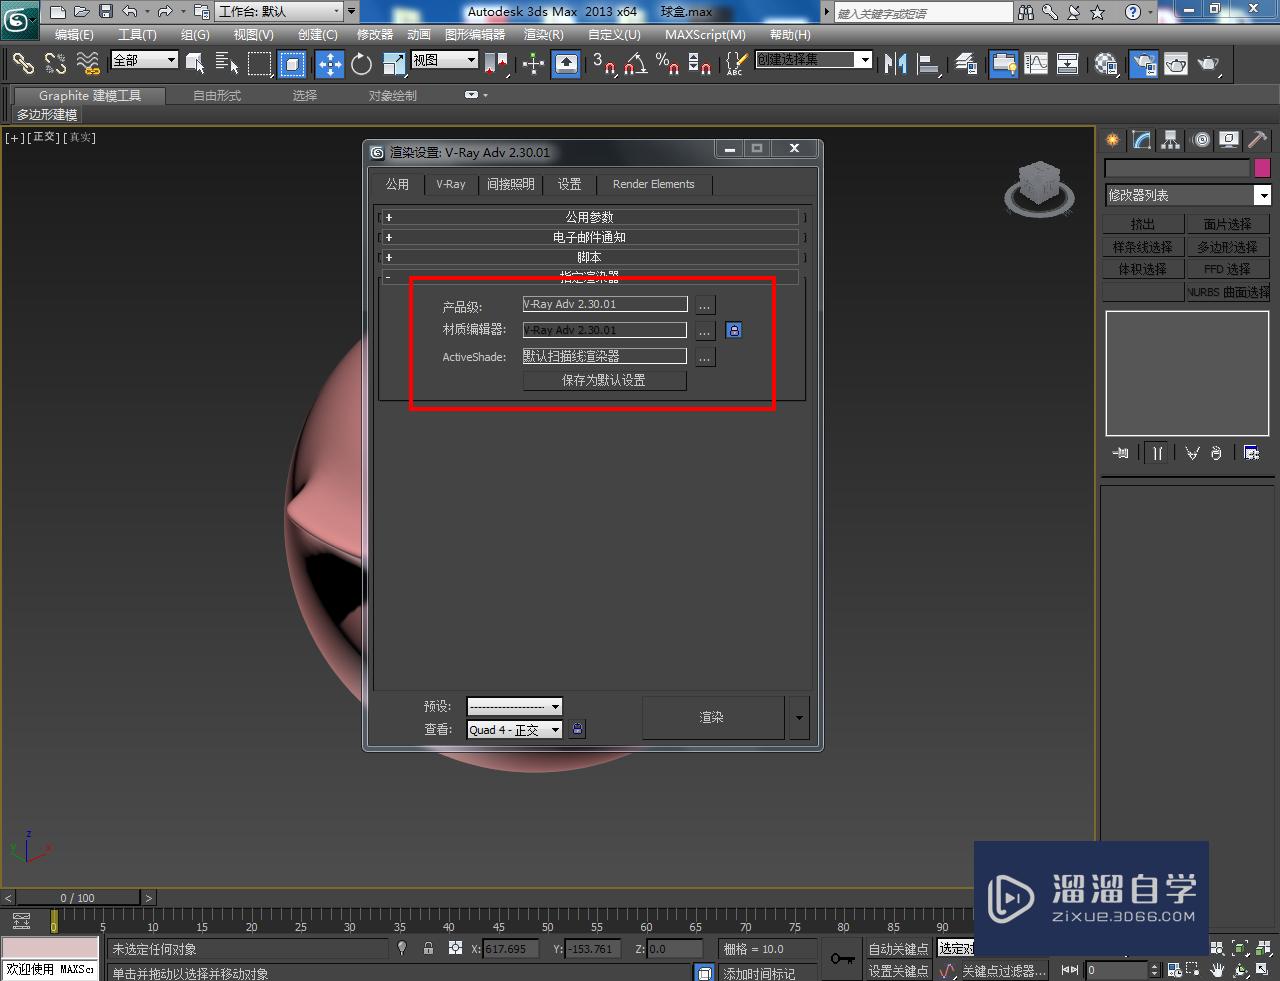Click the time slider 0 / 100

pos(78,898)
